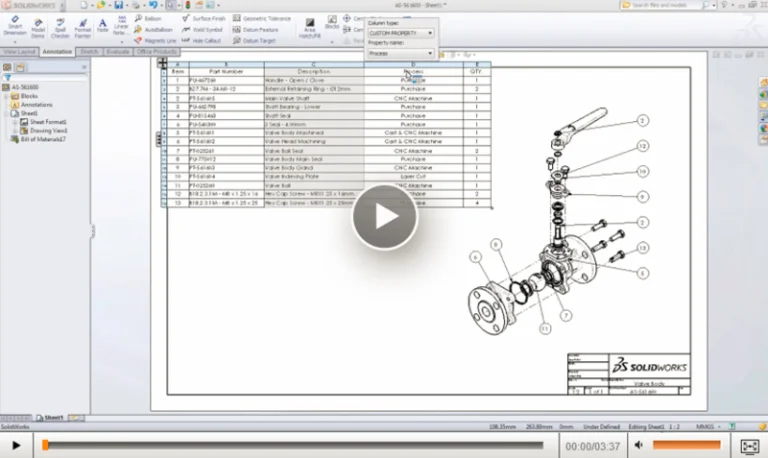Select Bill of Materials17 in tree

(x=43, y=139)
